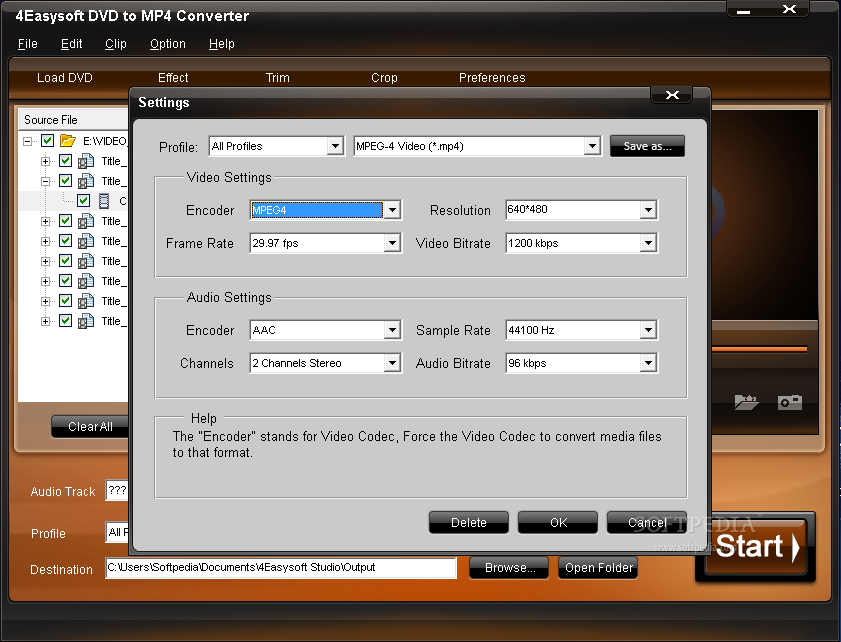Expand the Resolution 640*480 dropdown
The height and width of the screenshot is (642, 841).
pyautogui.click(x=648, y=210)
